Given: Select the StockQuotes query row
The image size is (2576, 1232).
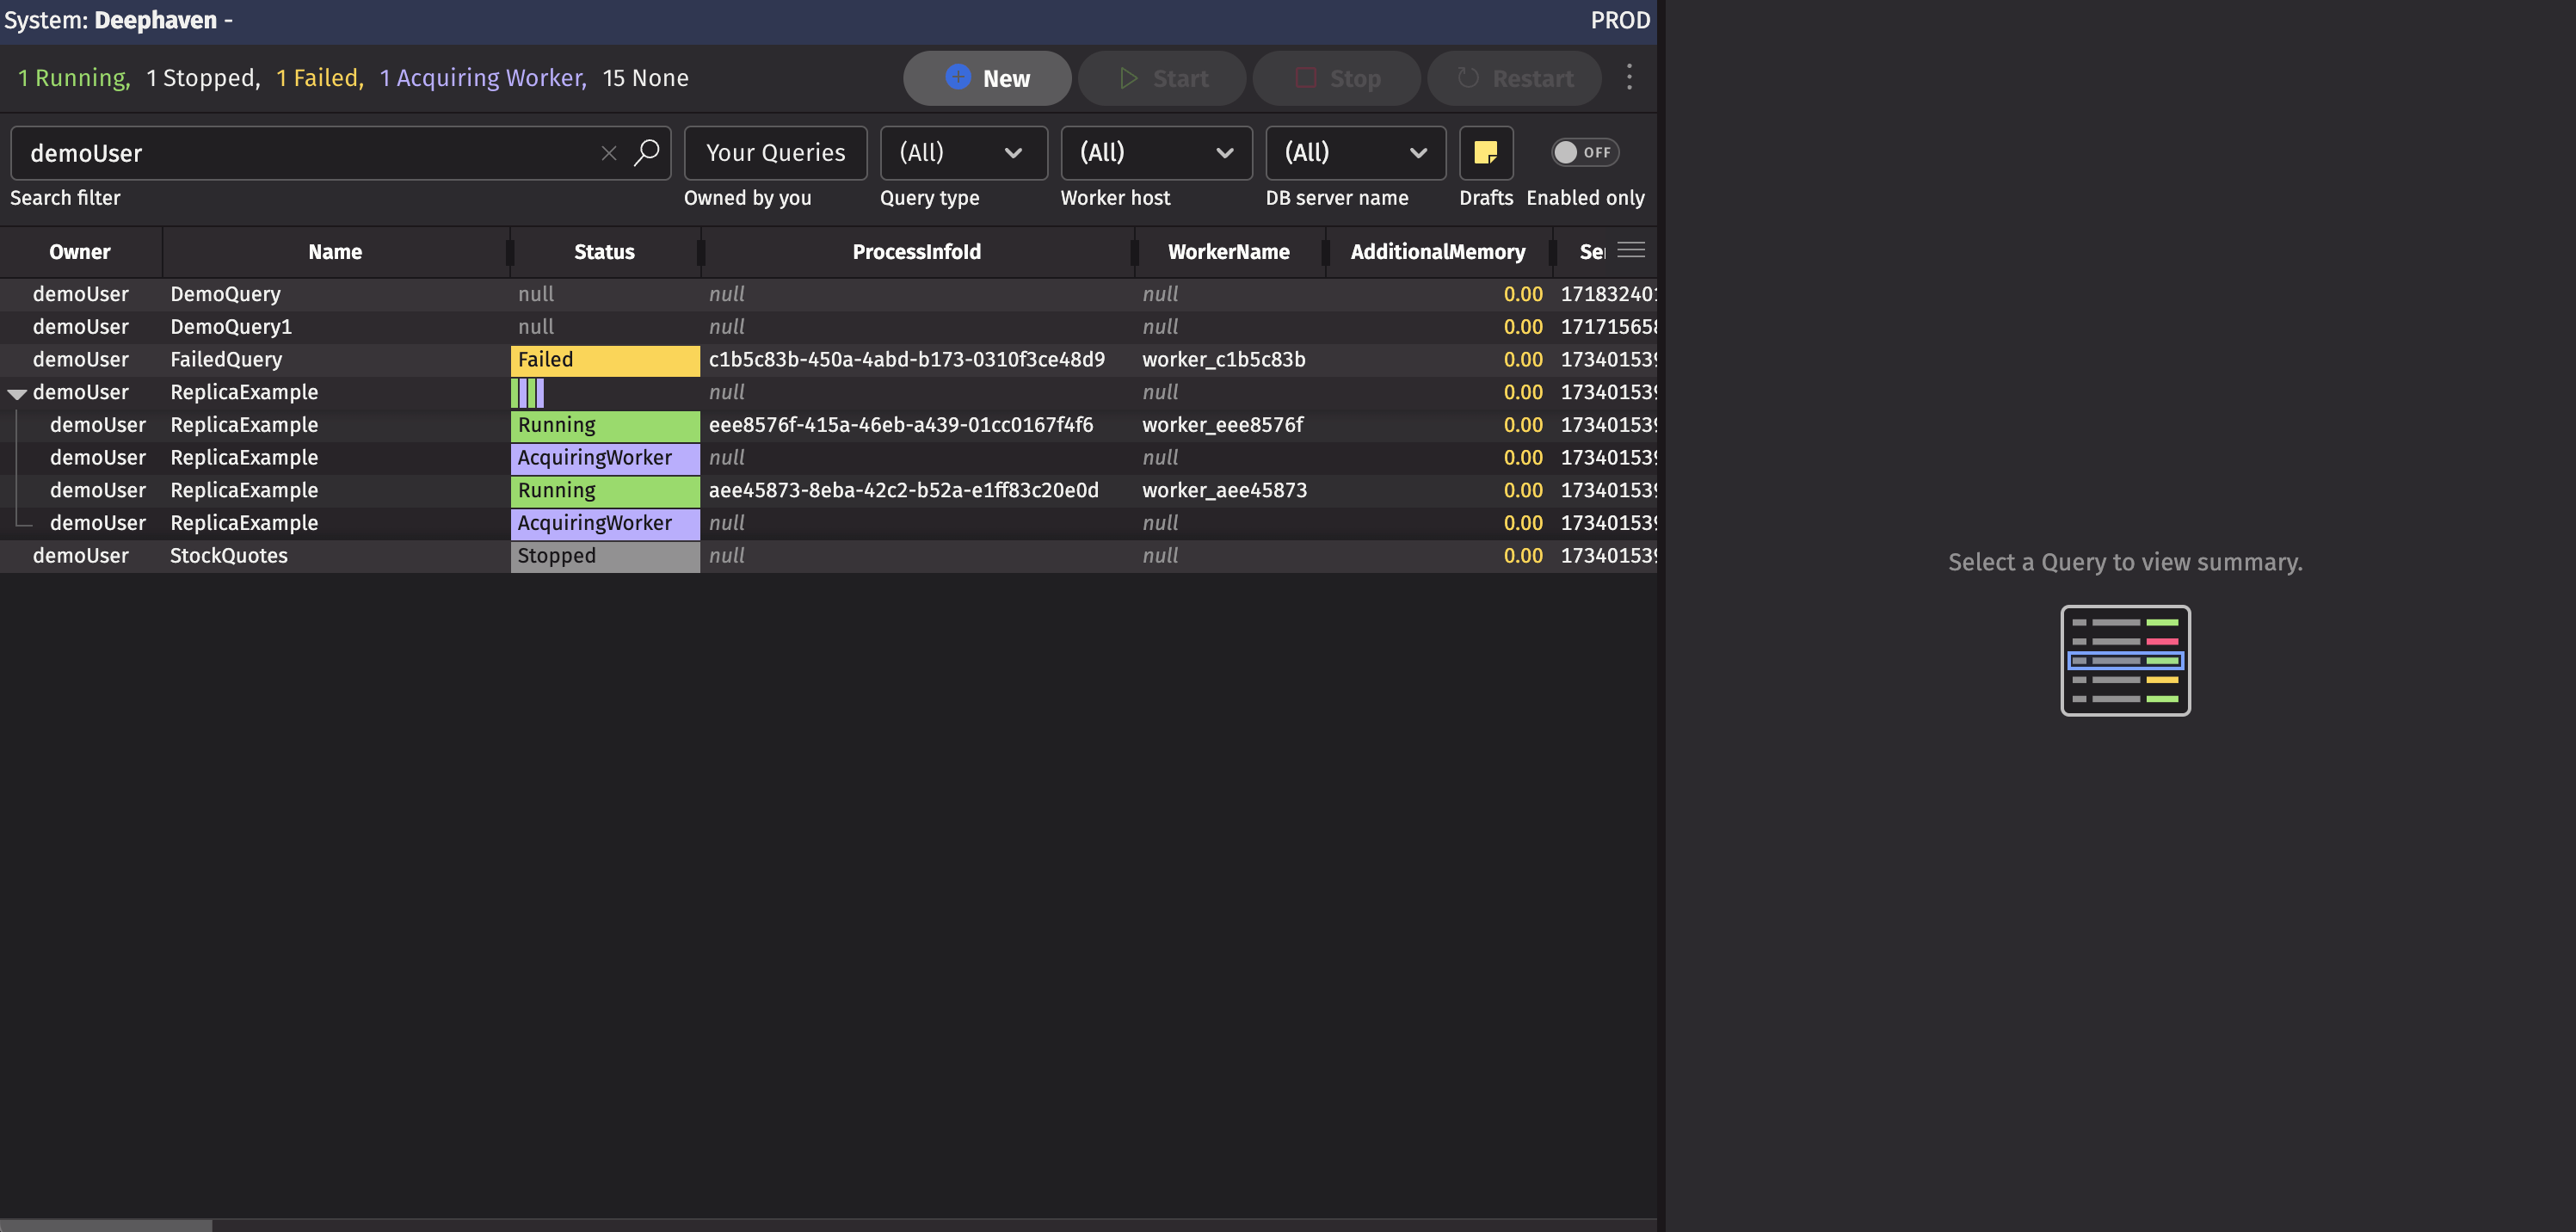Looking at the screenshot, I should coord(229,556).
